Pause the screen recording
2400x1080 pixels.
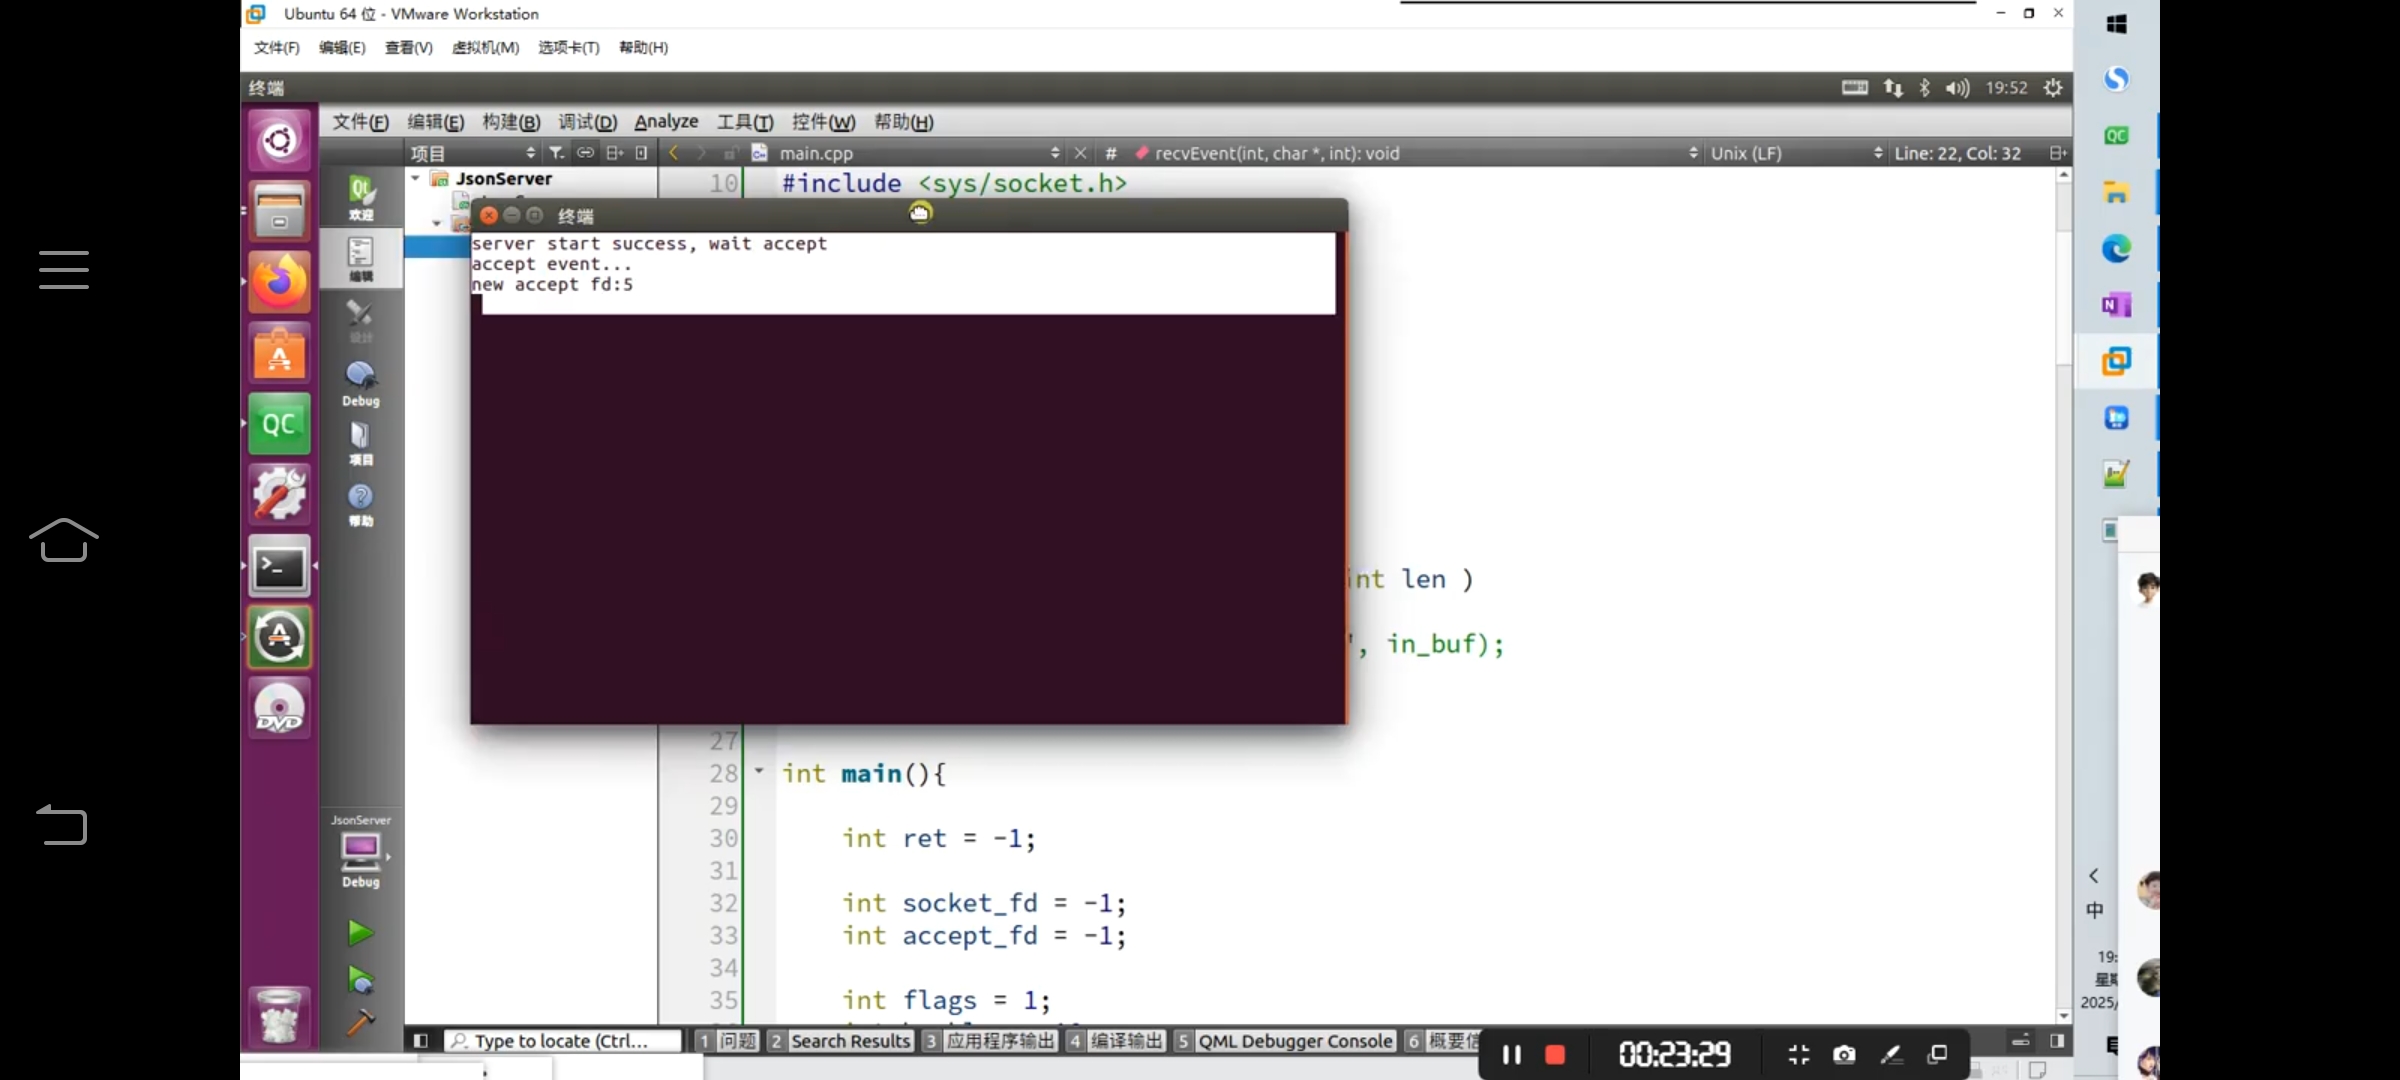[1511, 1055]
